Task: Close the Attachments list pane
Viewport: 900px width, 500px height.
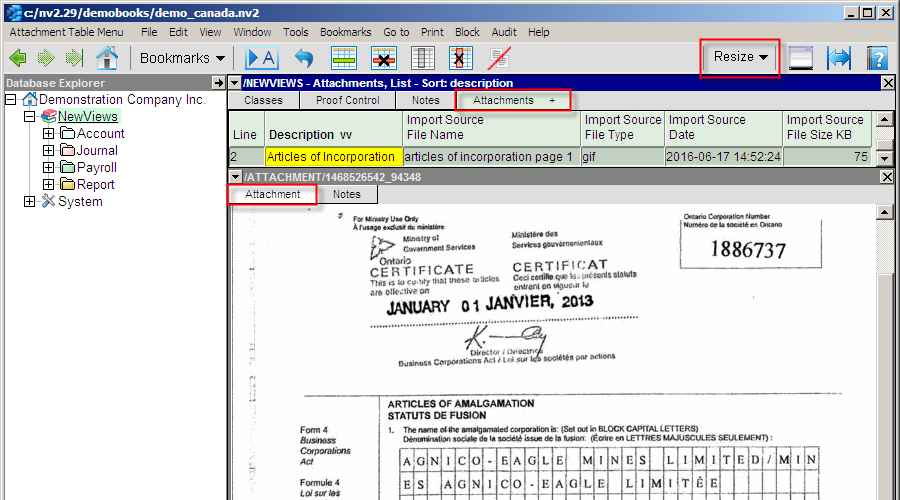Action: click(x=887, y=83)
